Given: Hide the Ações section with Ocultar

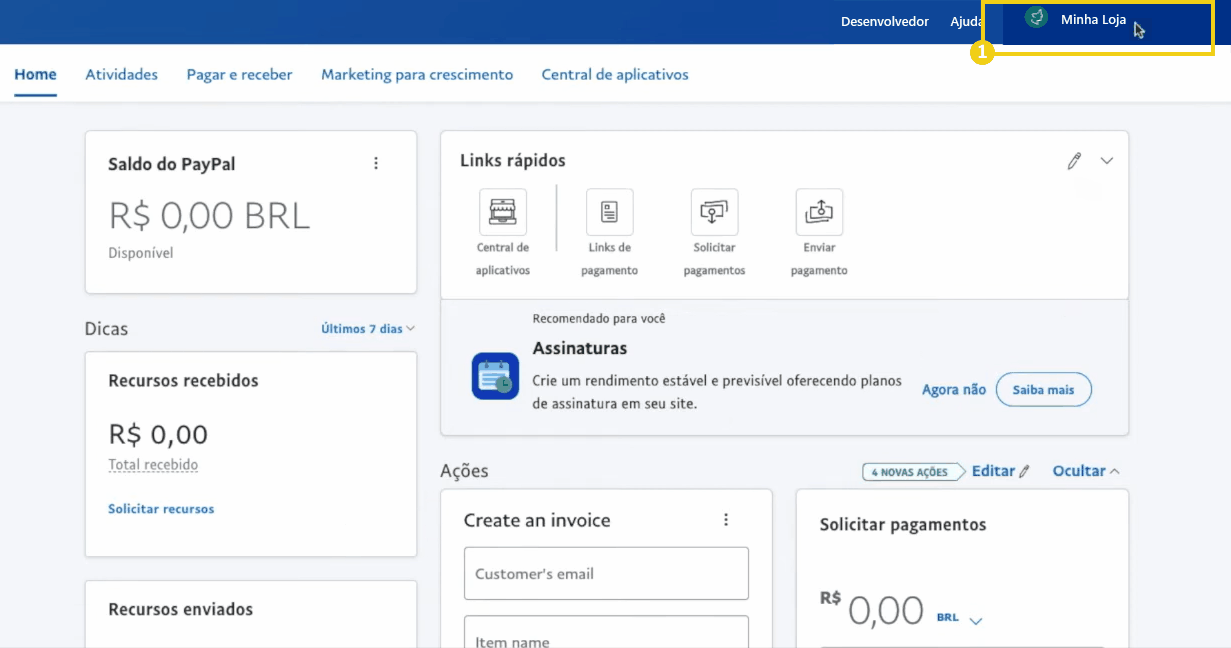Looking at the screenshot, I should click(1086, 471).
